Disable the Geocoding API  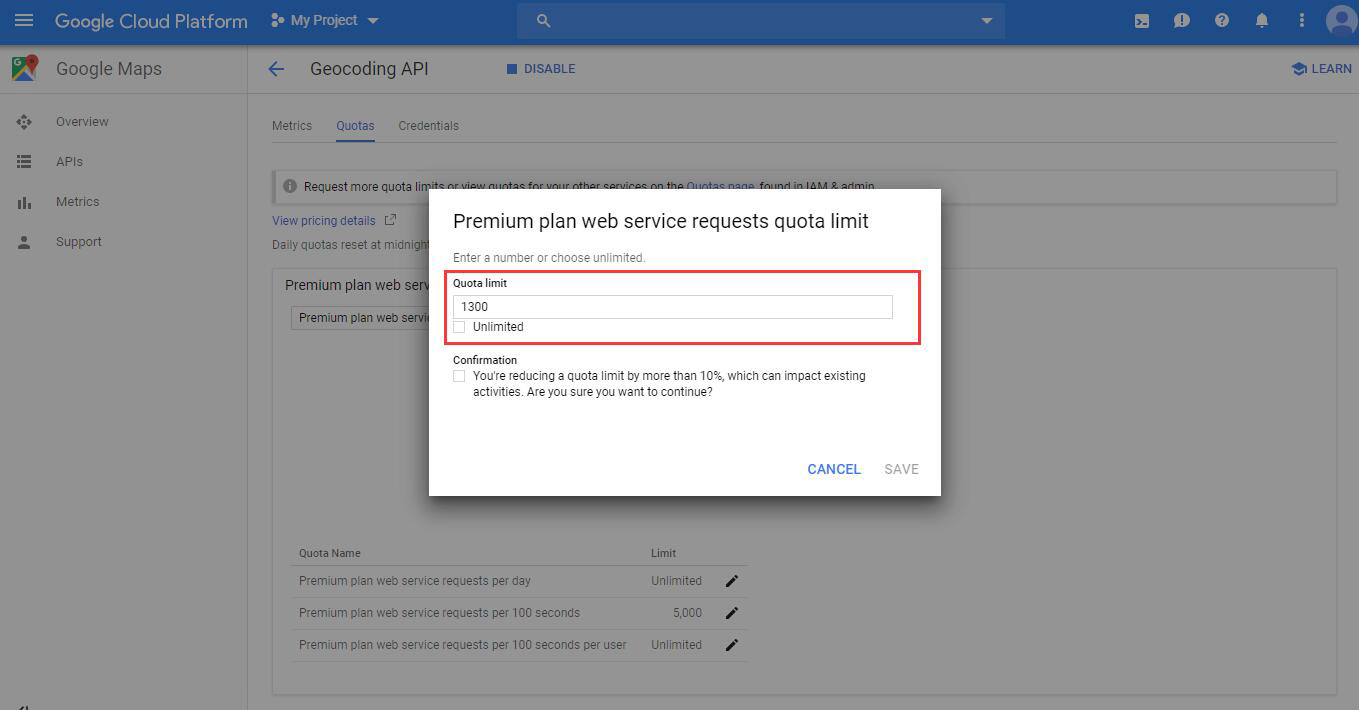click(540, 69)
